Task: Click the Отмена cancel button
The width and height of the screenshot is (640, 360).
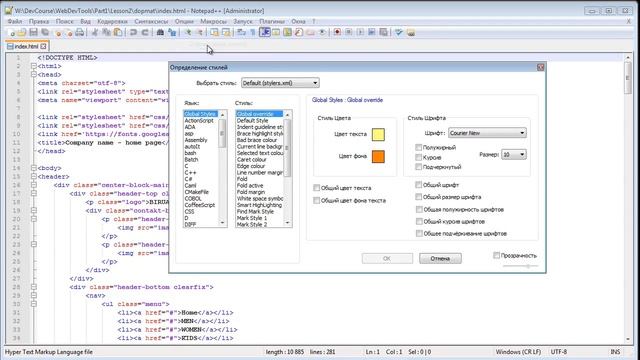Action: click(x=440, y=258)
